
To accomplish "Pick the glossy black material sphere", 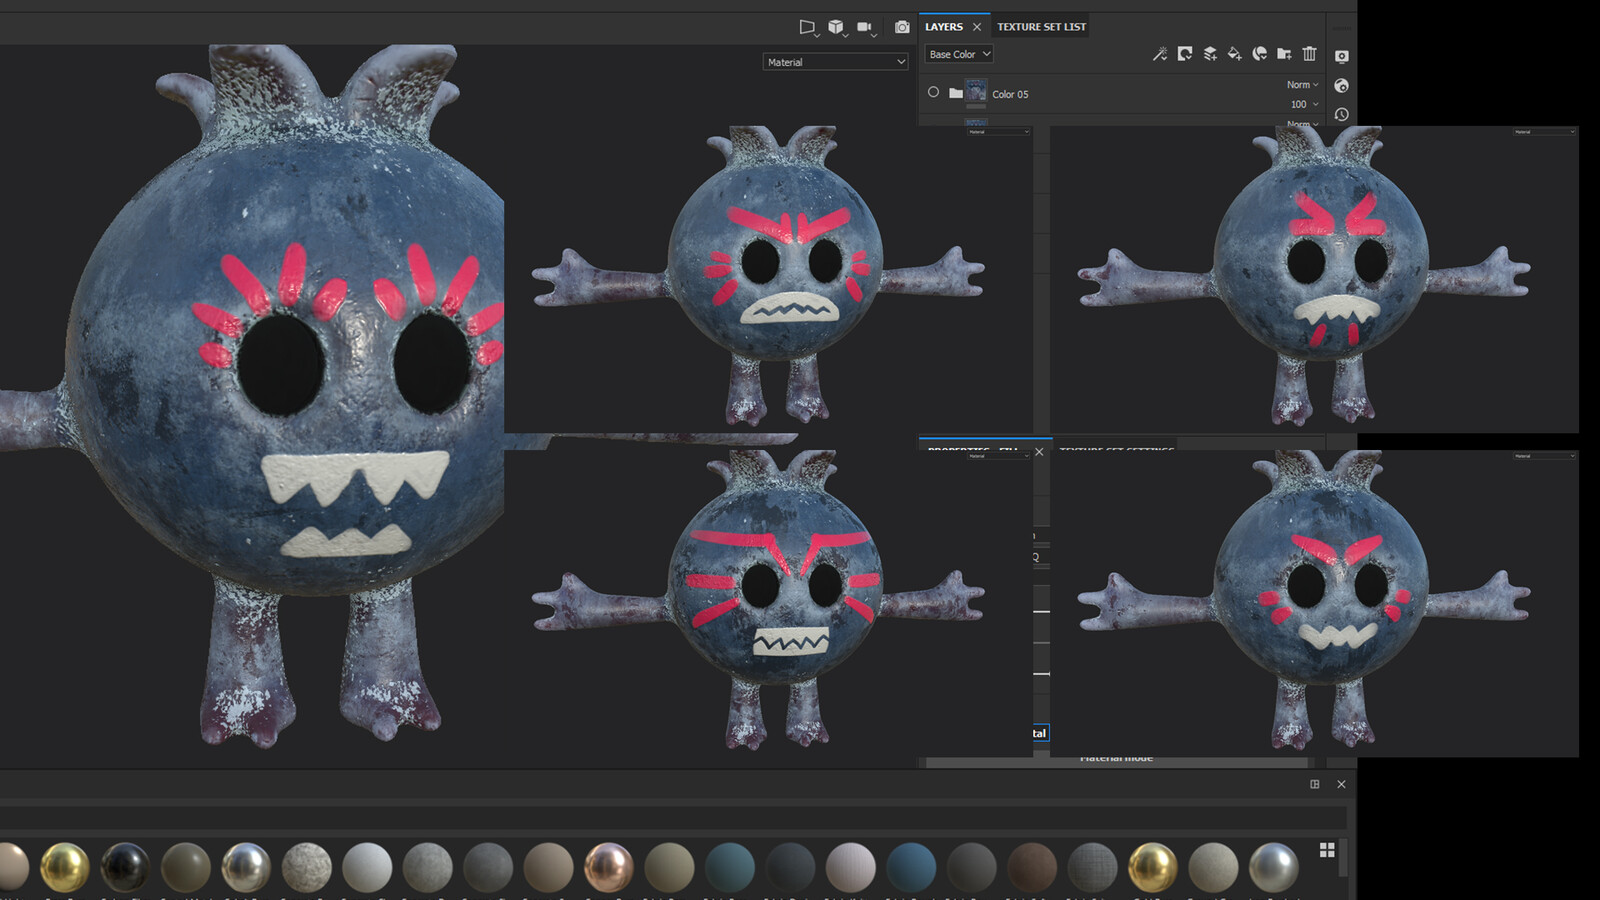I will (125, 867).
